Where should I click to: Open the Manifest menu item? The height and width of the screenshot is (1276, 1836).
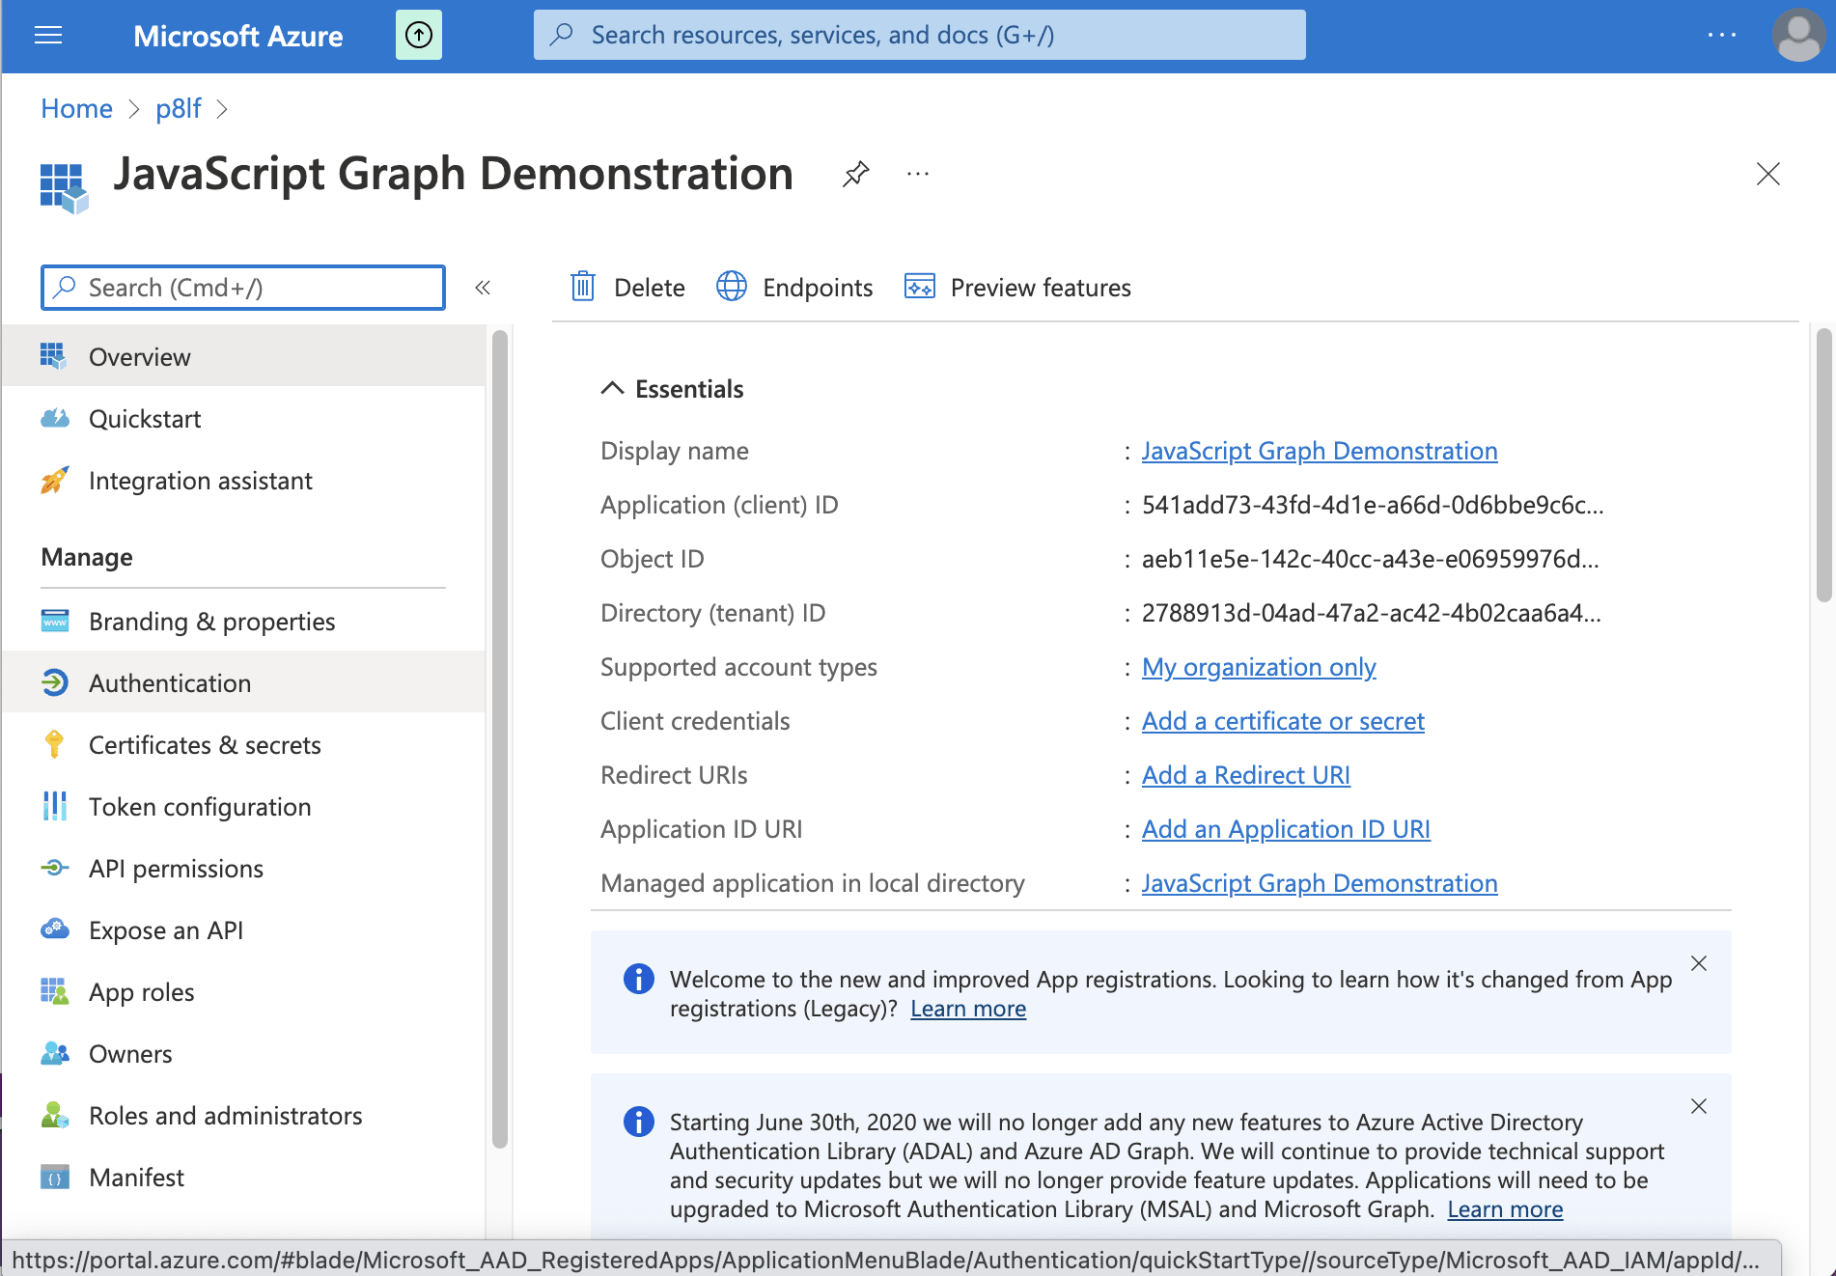[x=136, y=1177]
